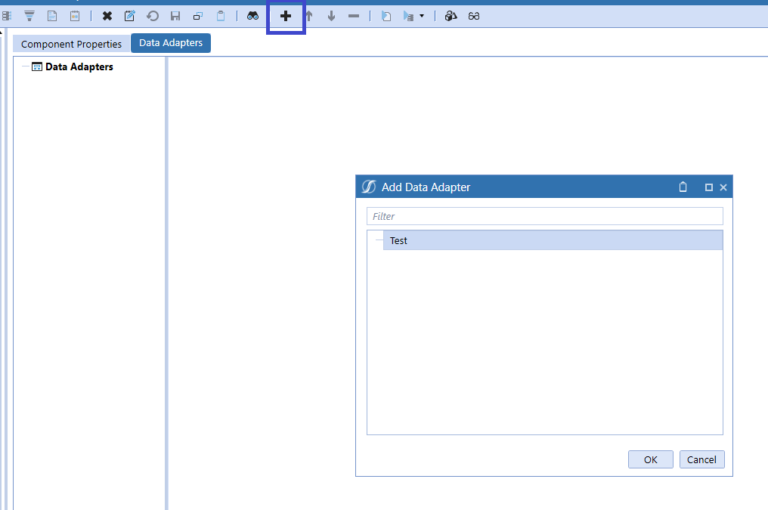Click the down arrow move icon
This screenshot has height=510, width=768.
331,16
